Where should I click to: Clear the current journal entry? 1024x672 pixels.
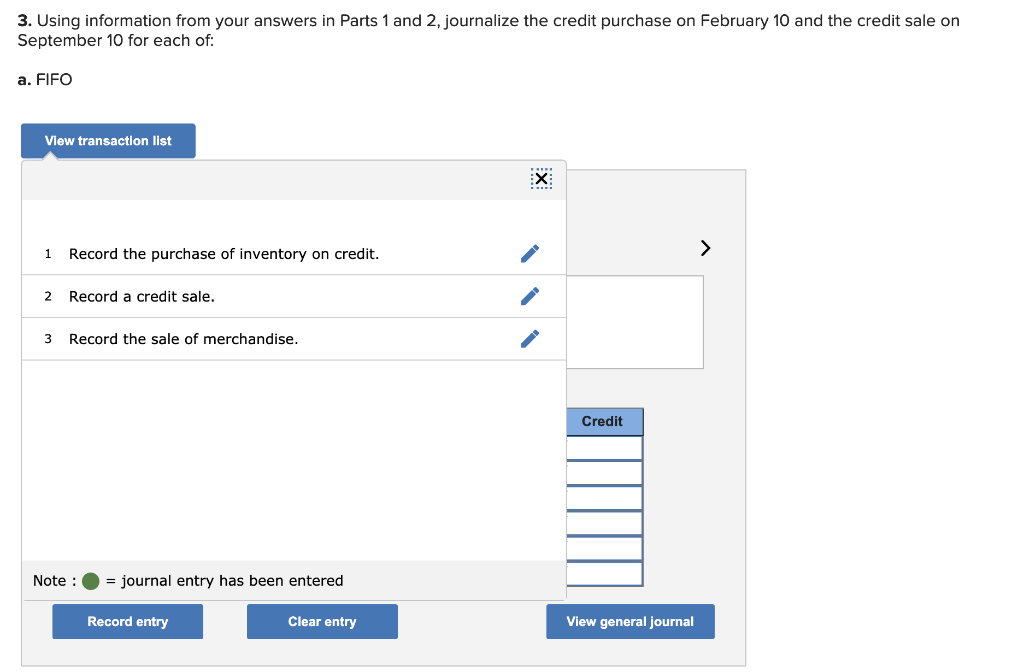coord(322,622)
